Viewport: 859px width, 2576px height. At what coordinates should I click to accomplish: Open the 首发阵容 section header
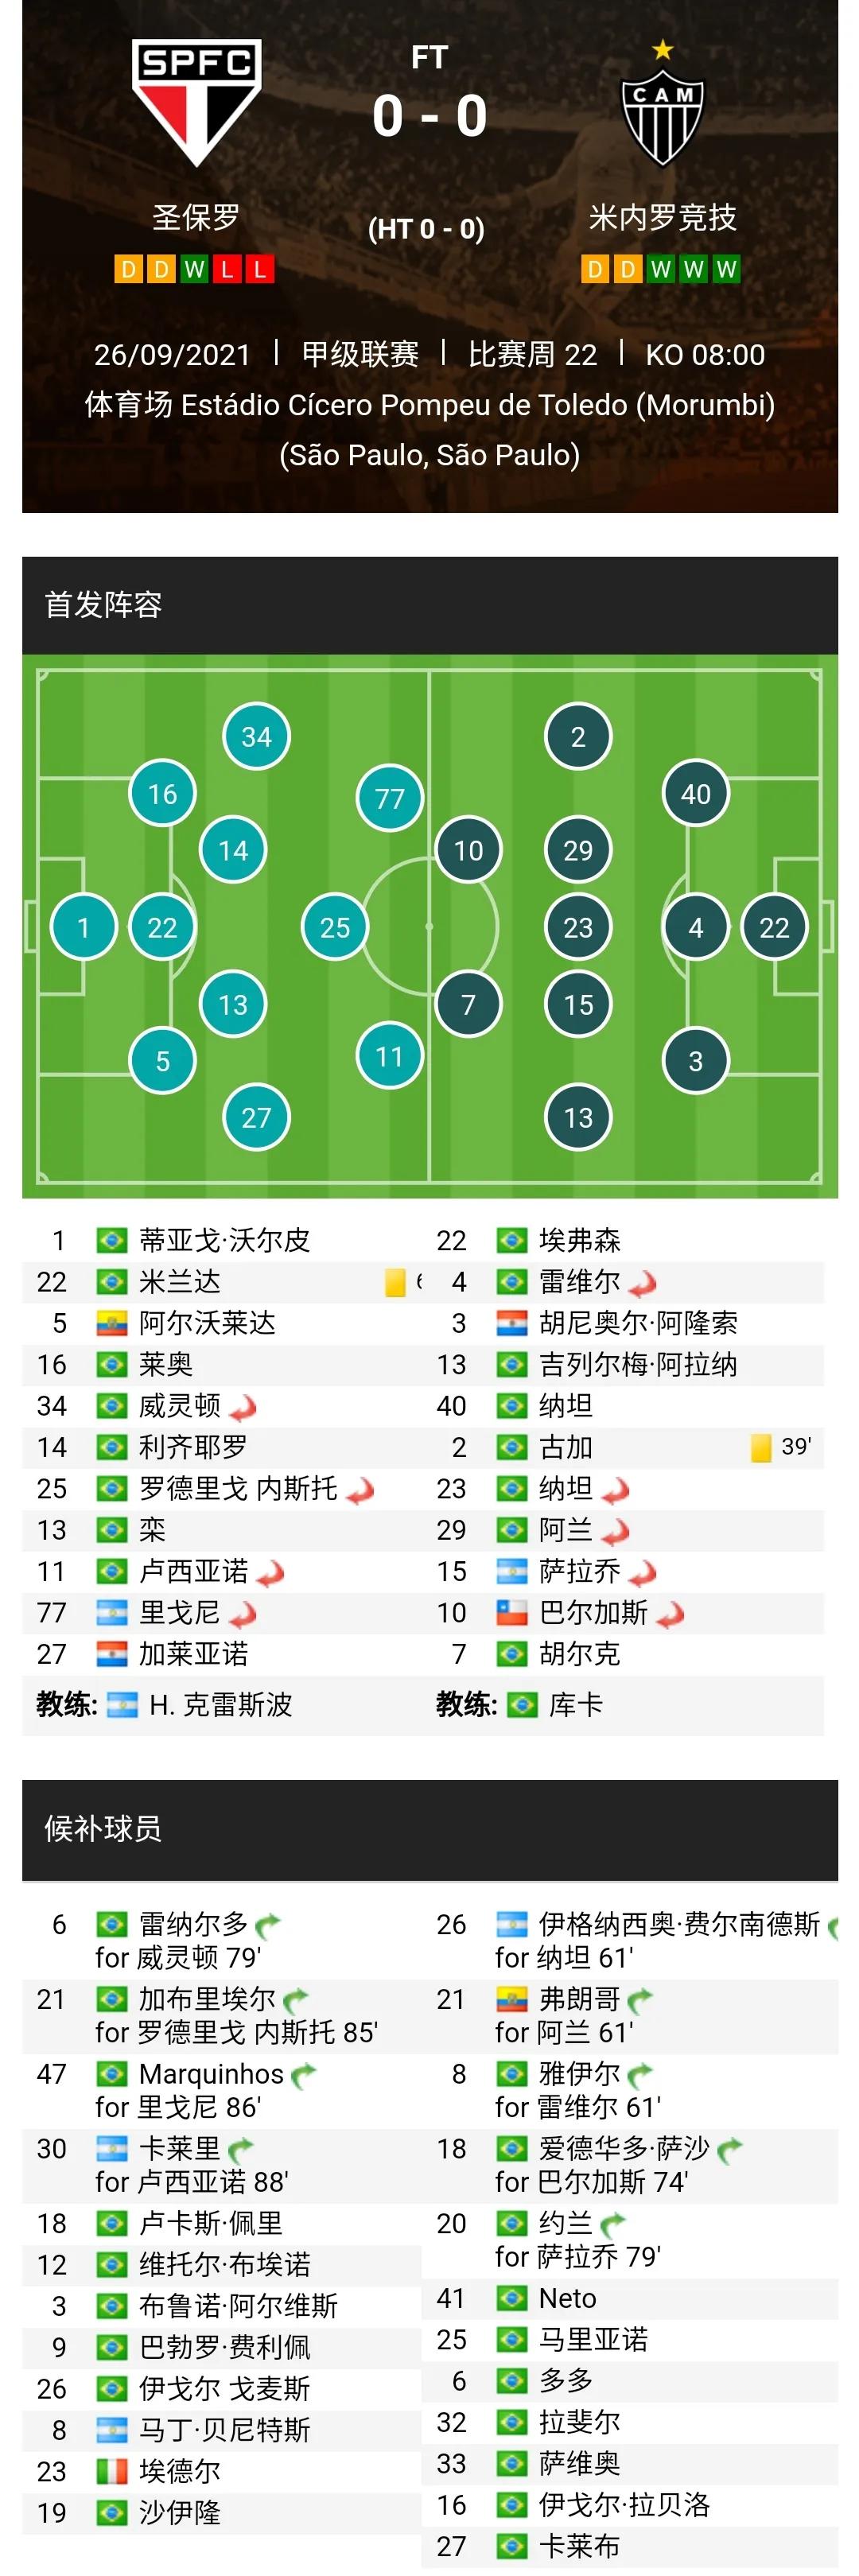(103, 605)
